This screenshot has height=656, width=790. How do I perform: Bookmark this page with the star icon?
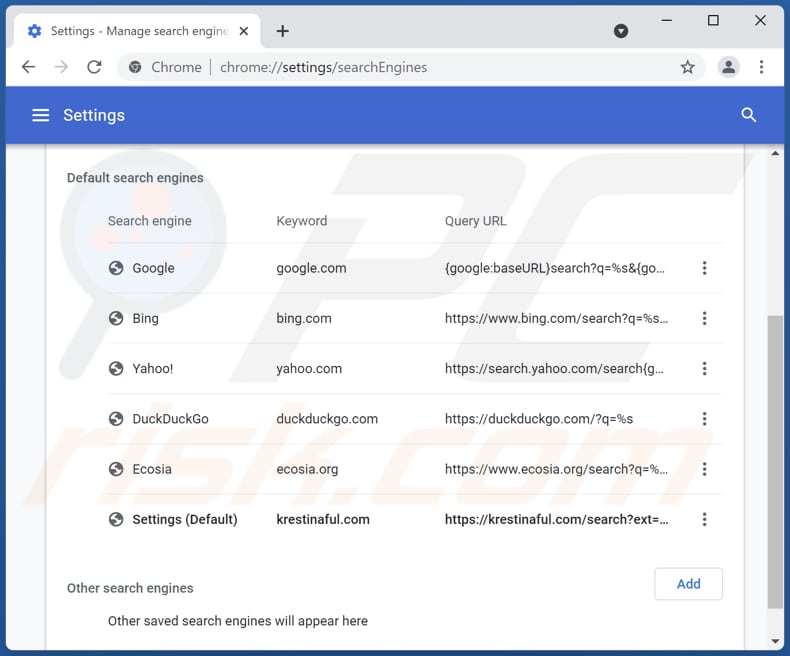pos(687,67)
